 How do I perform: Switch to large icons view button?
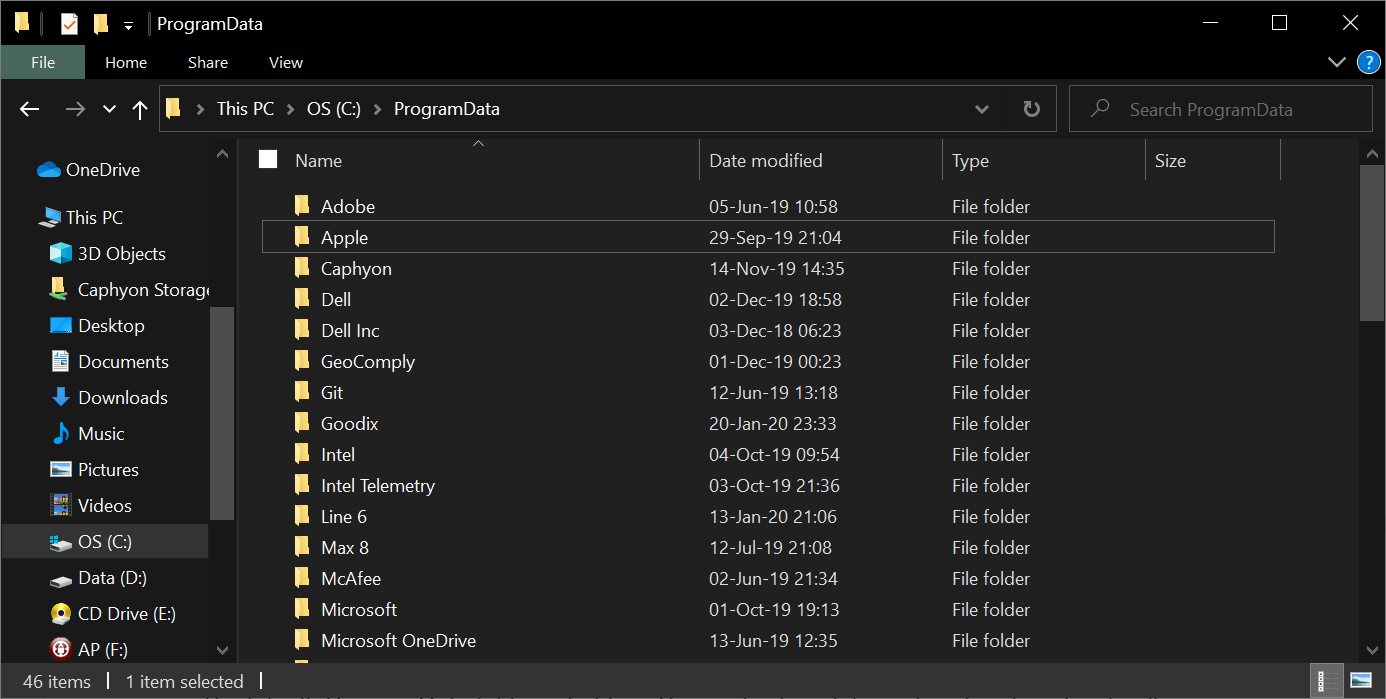coord(1360,681)
